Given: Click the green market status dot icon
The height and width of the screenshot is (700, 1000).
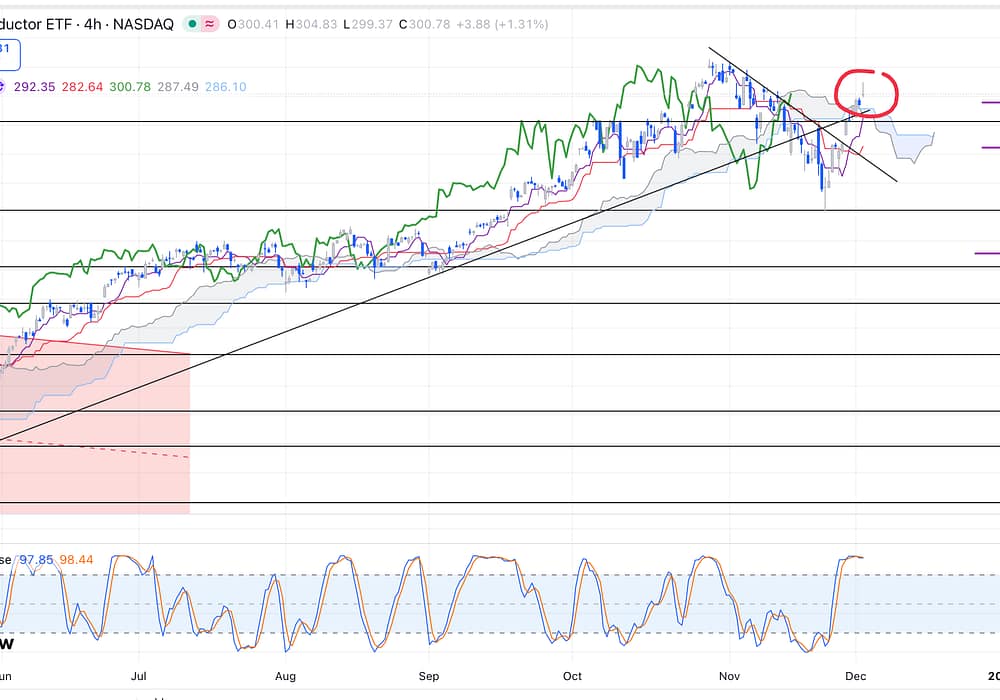Looking at the screenshot, I should pos(191,22).
